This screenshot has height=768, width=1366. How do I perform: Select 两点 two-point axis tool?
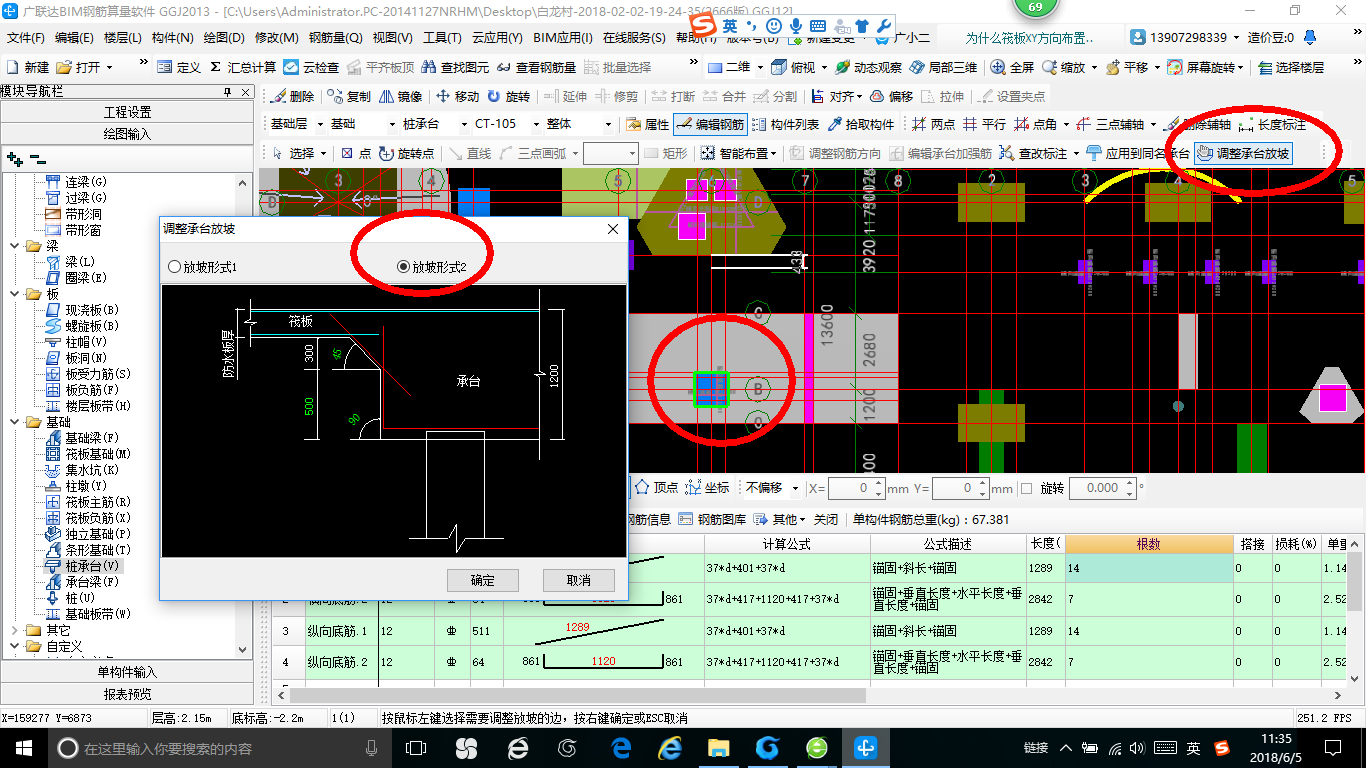934,124
